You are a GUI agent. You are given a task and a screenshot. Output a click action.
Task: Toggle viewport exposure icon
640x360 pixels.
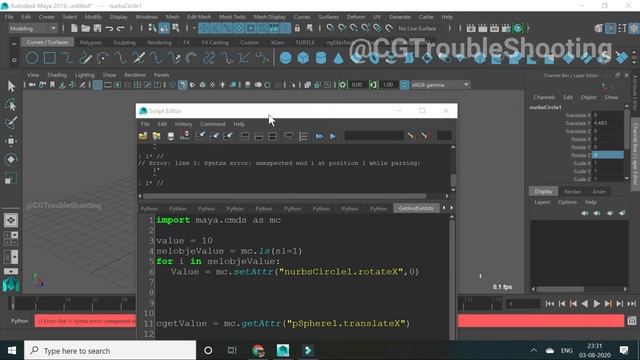[x=342, y=85]
